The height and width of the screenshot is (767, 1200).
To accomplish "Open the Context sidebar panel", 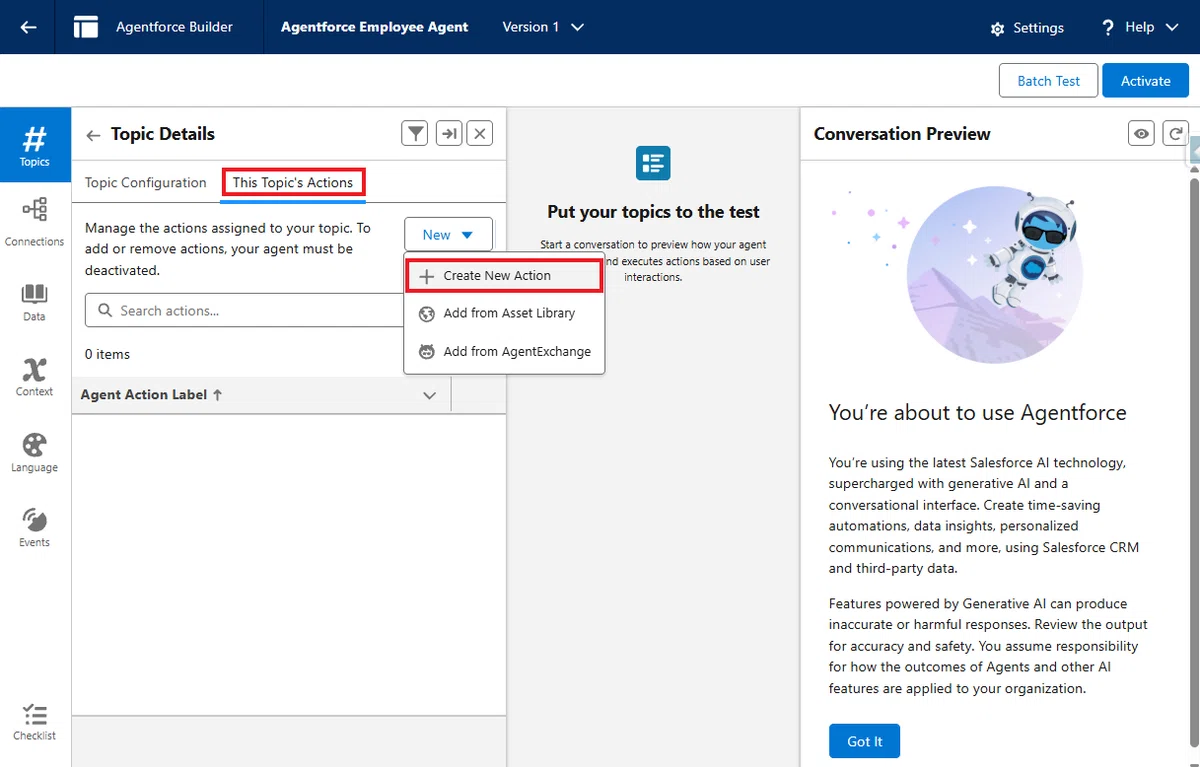I will (x=35, y=377).
